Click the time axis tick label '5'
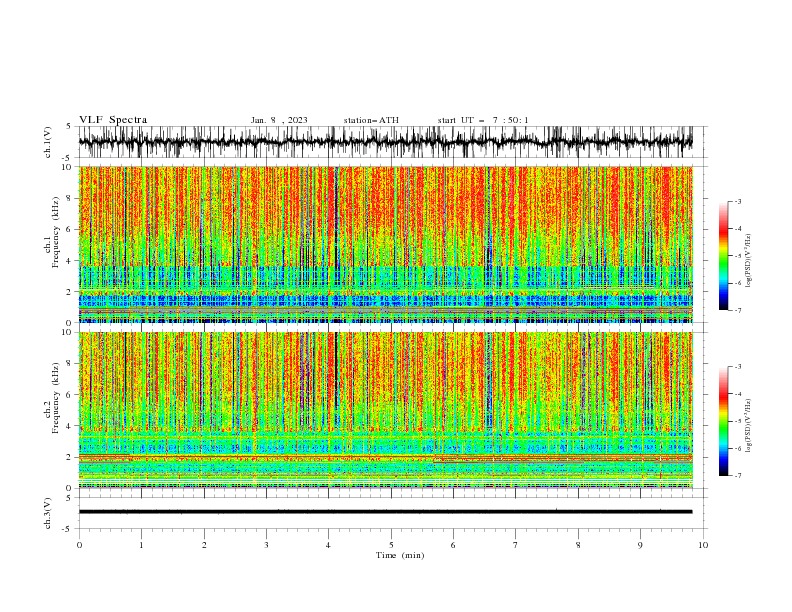The image size is (792, 612). pos(391,545)
